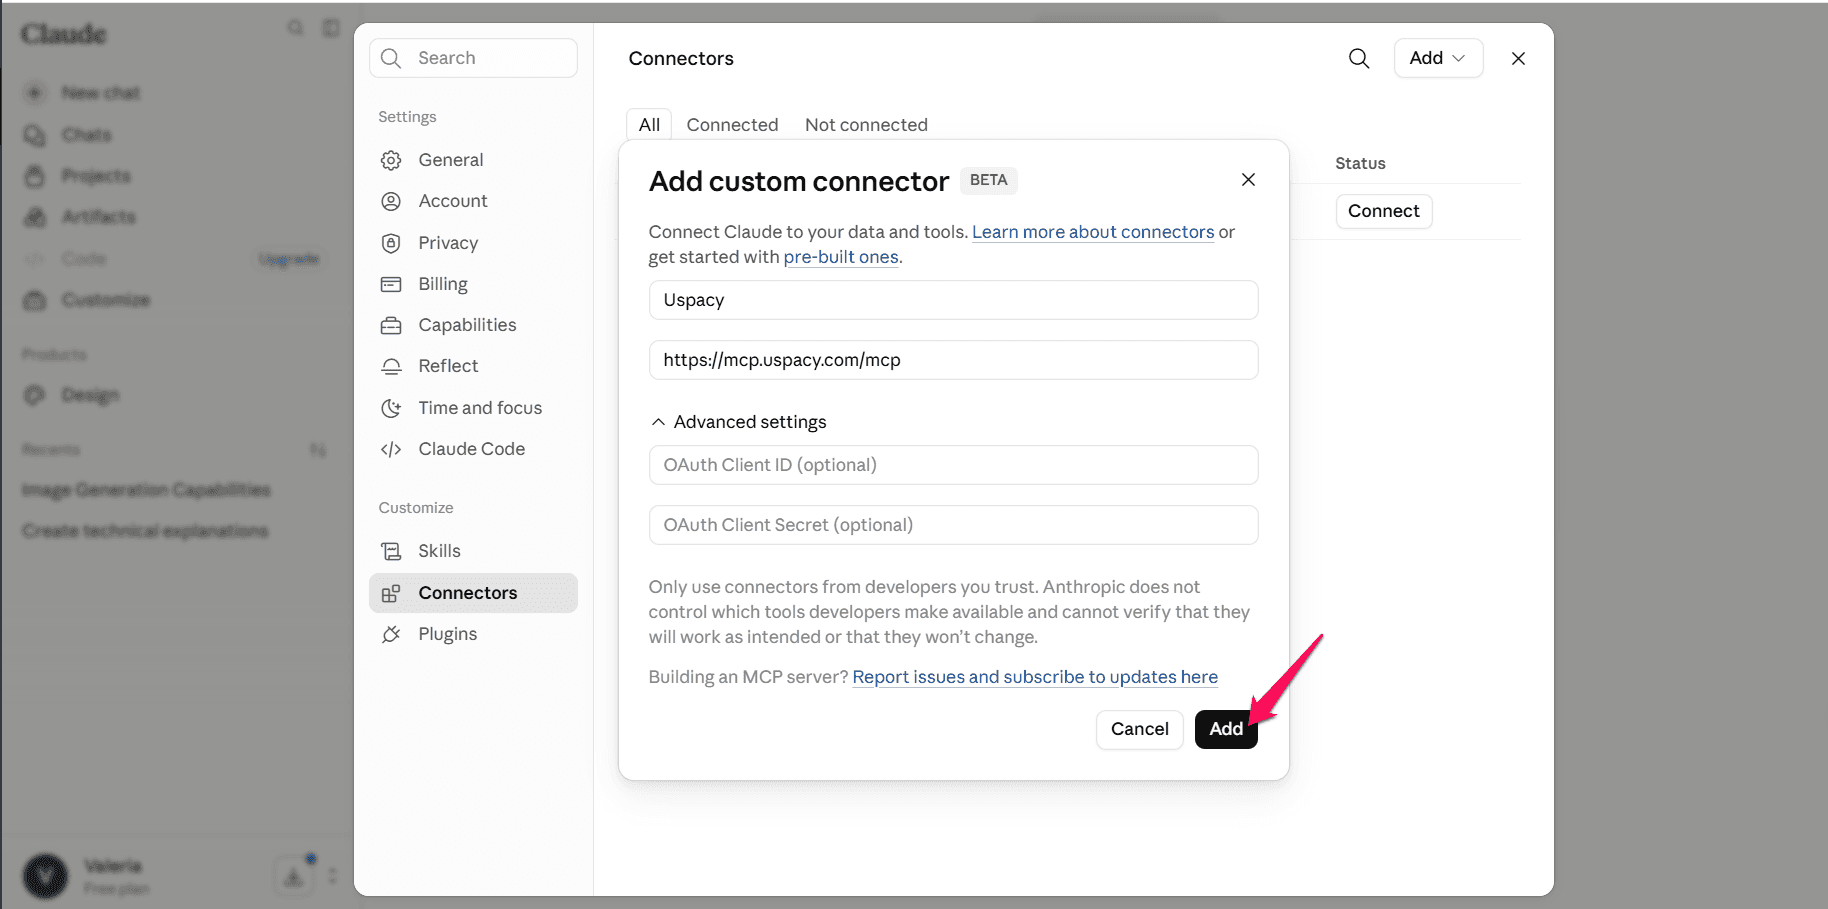Switch to the Connected tab

pyautogui.click(x=732, y=125)
